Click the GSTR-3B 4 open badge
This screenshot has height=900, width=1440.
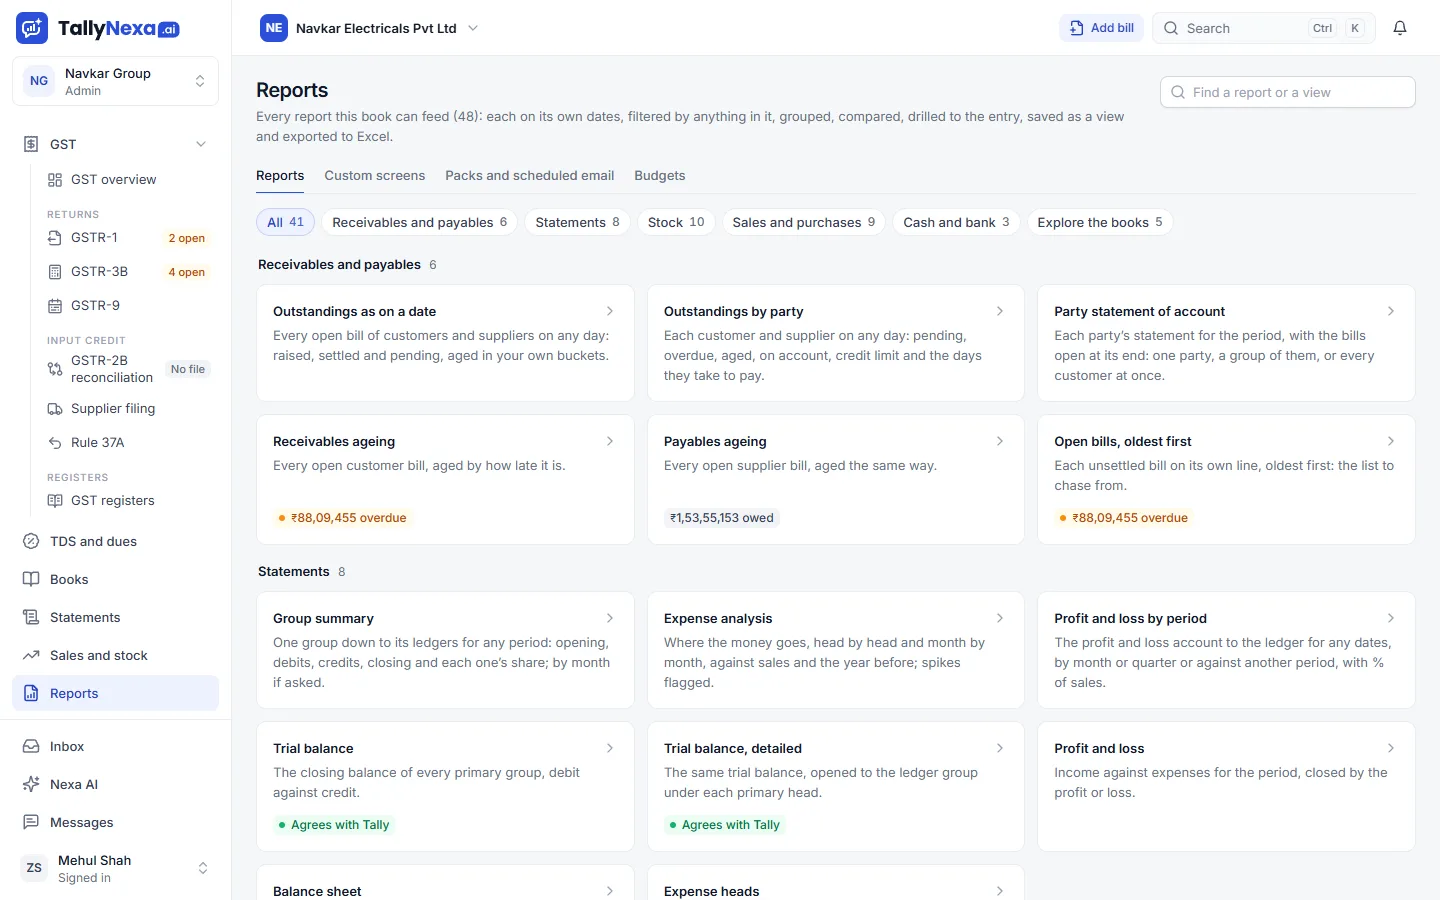(x=187, y=272)
